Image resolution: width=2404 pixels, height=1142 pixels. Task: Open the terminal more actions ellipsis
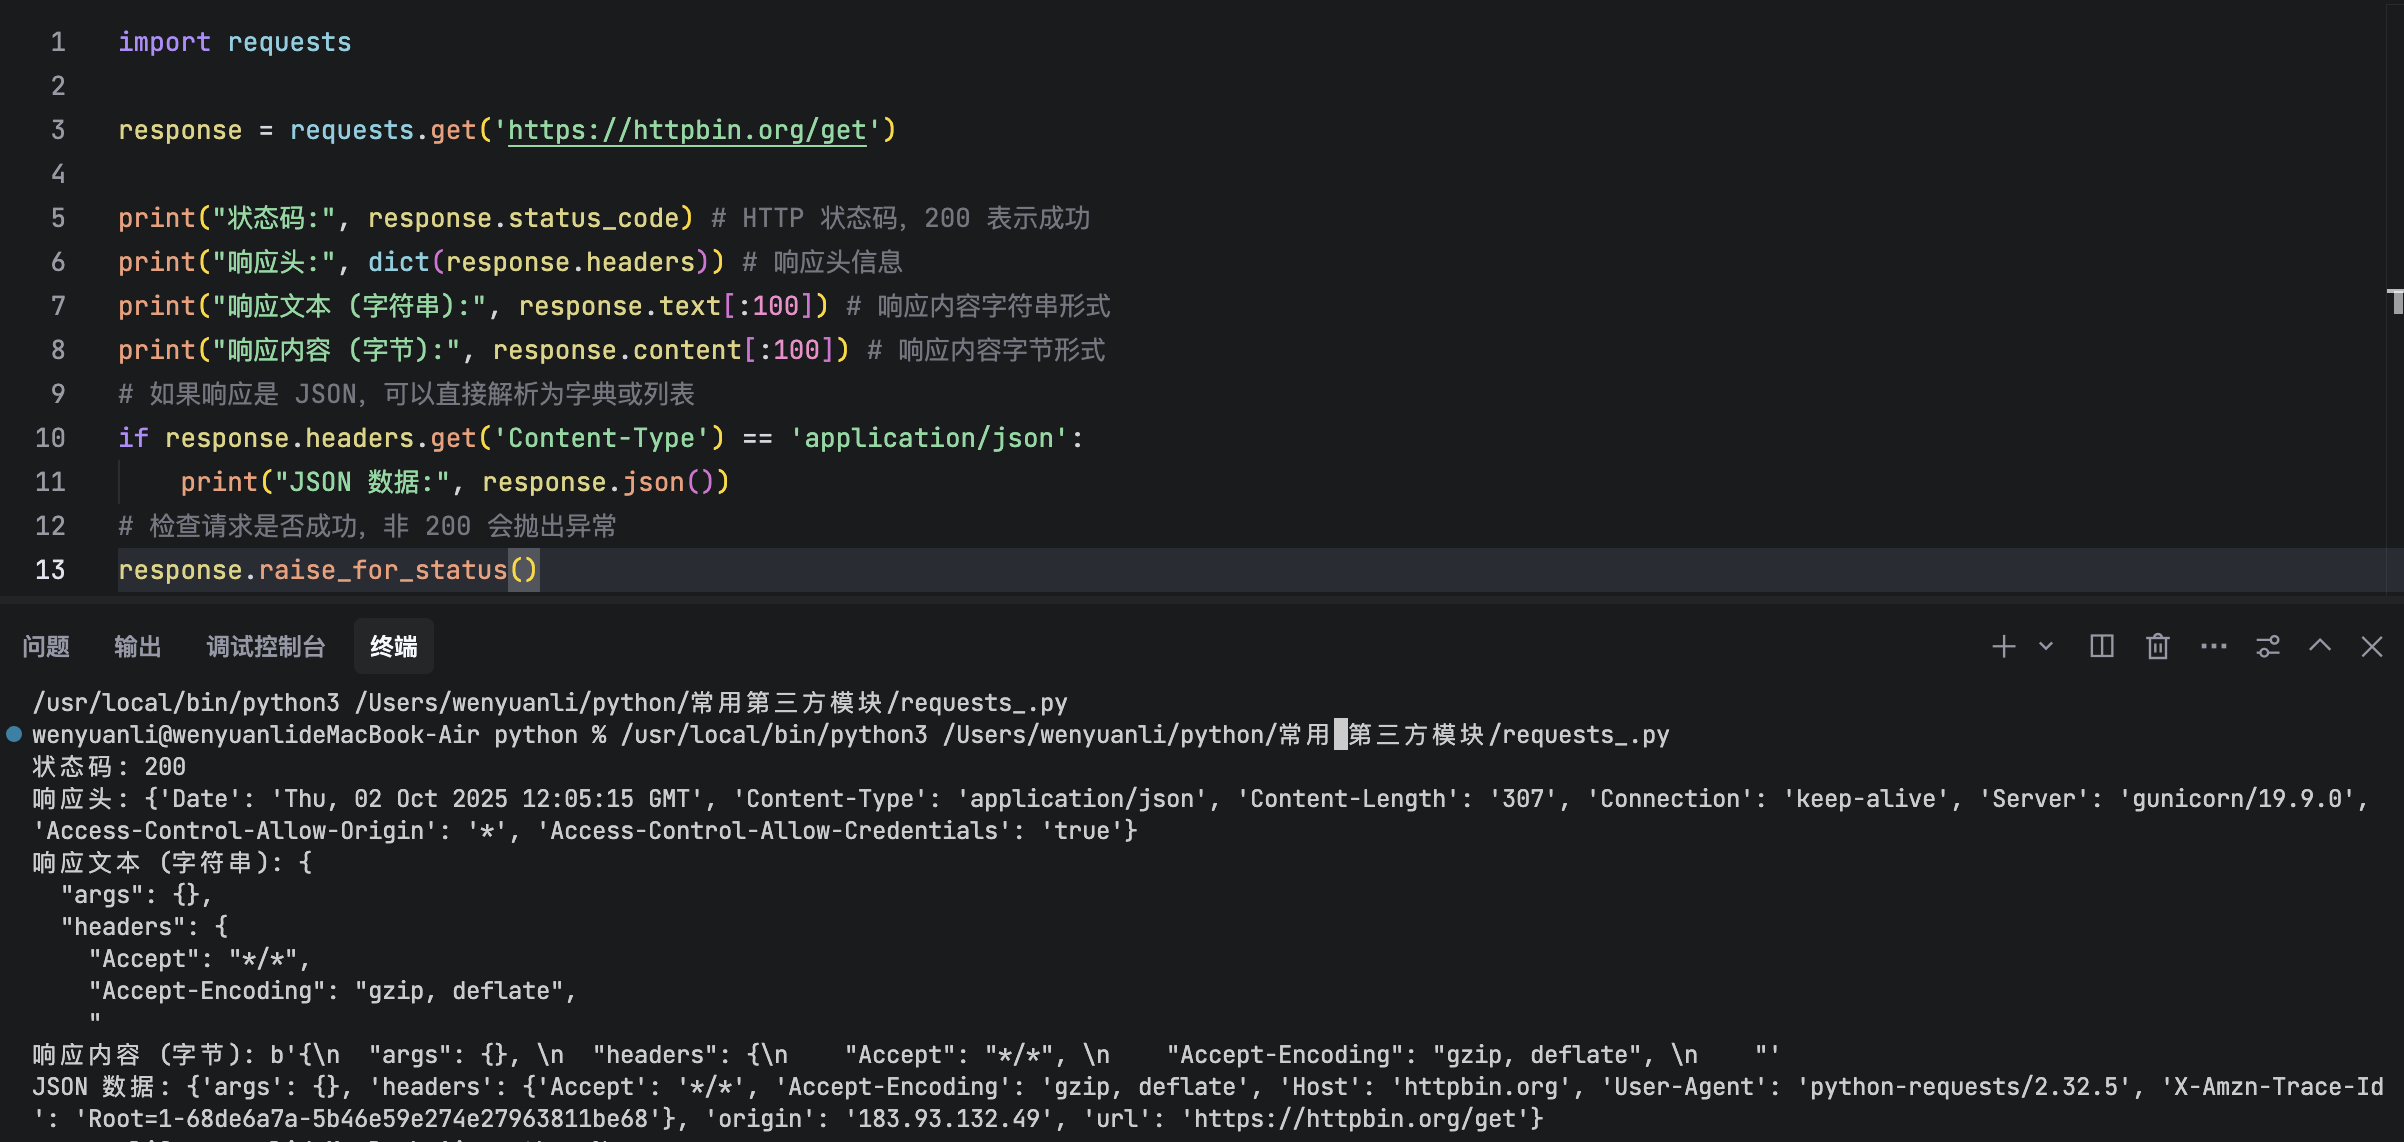coord(2214,647)
